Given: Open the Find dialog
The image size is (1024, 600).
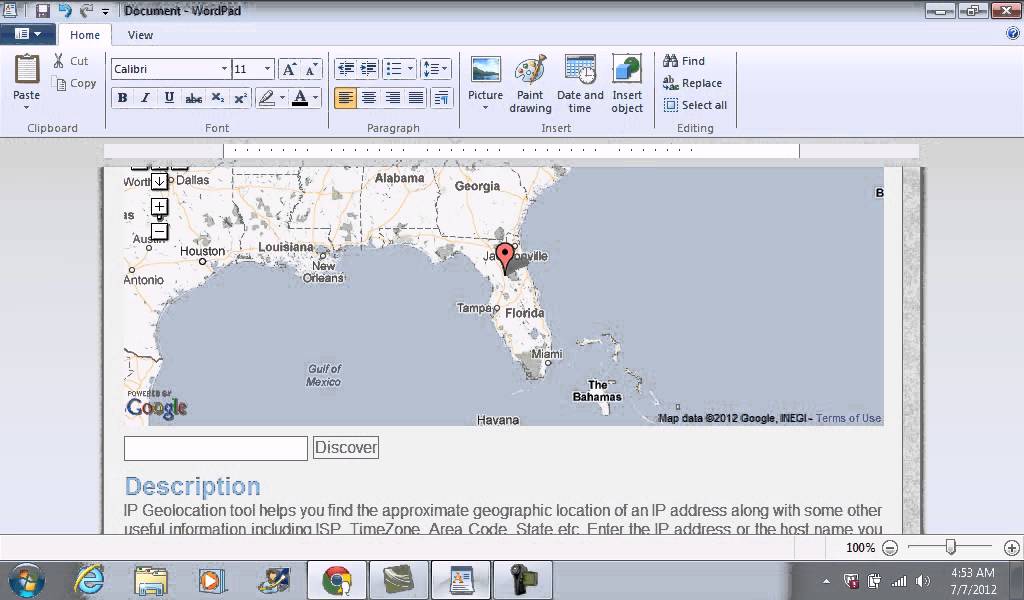Looking at the screenshot, I should 684,61.
